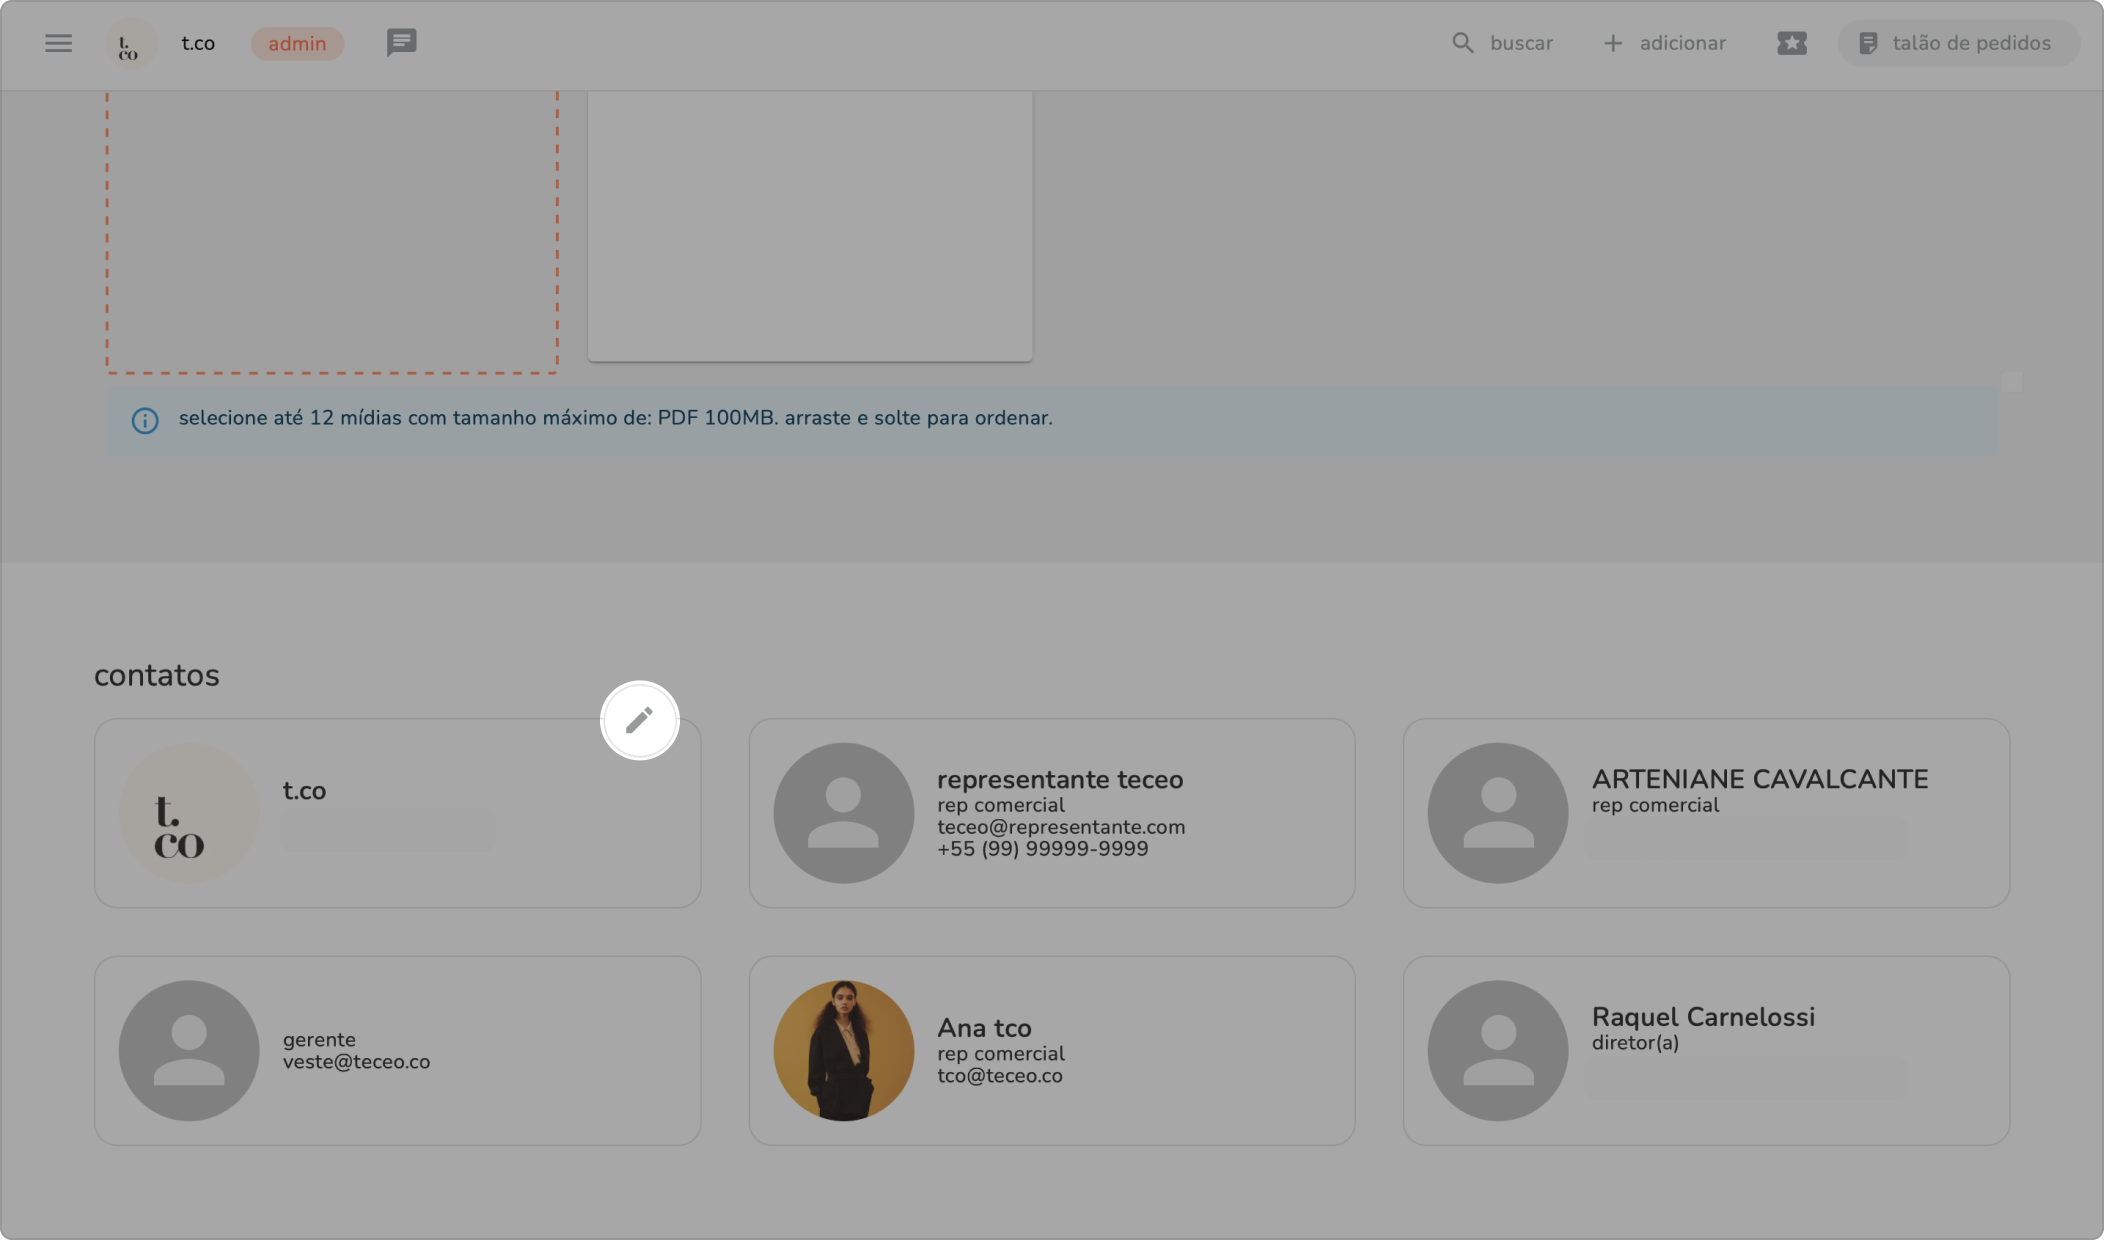
Task: Click the search magnifier icon
Action: tap(1462, 43)
